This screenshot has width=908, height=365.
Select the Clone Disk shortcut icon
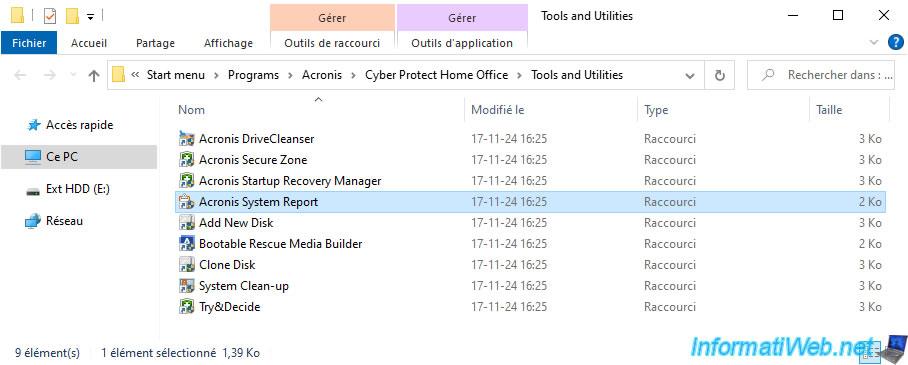(186, 265)
